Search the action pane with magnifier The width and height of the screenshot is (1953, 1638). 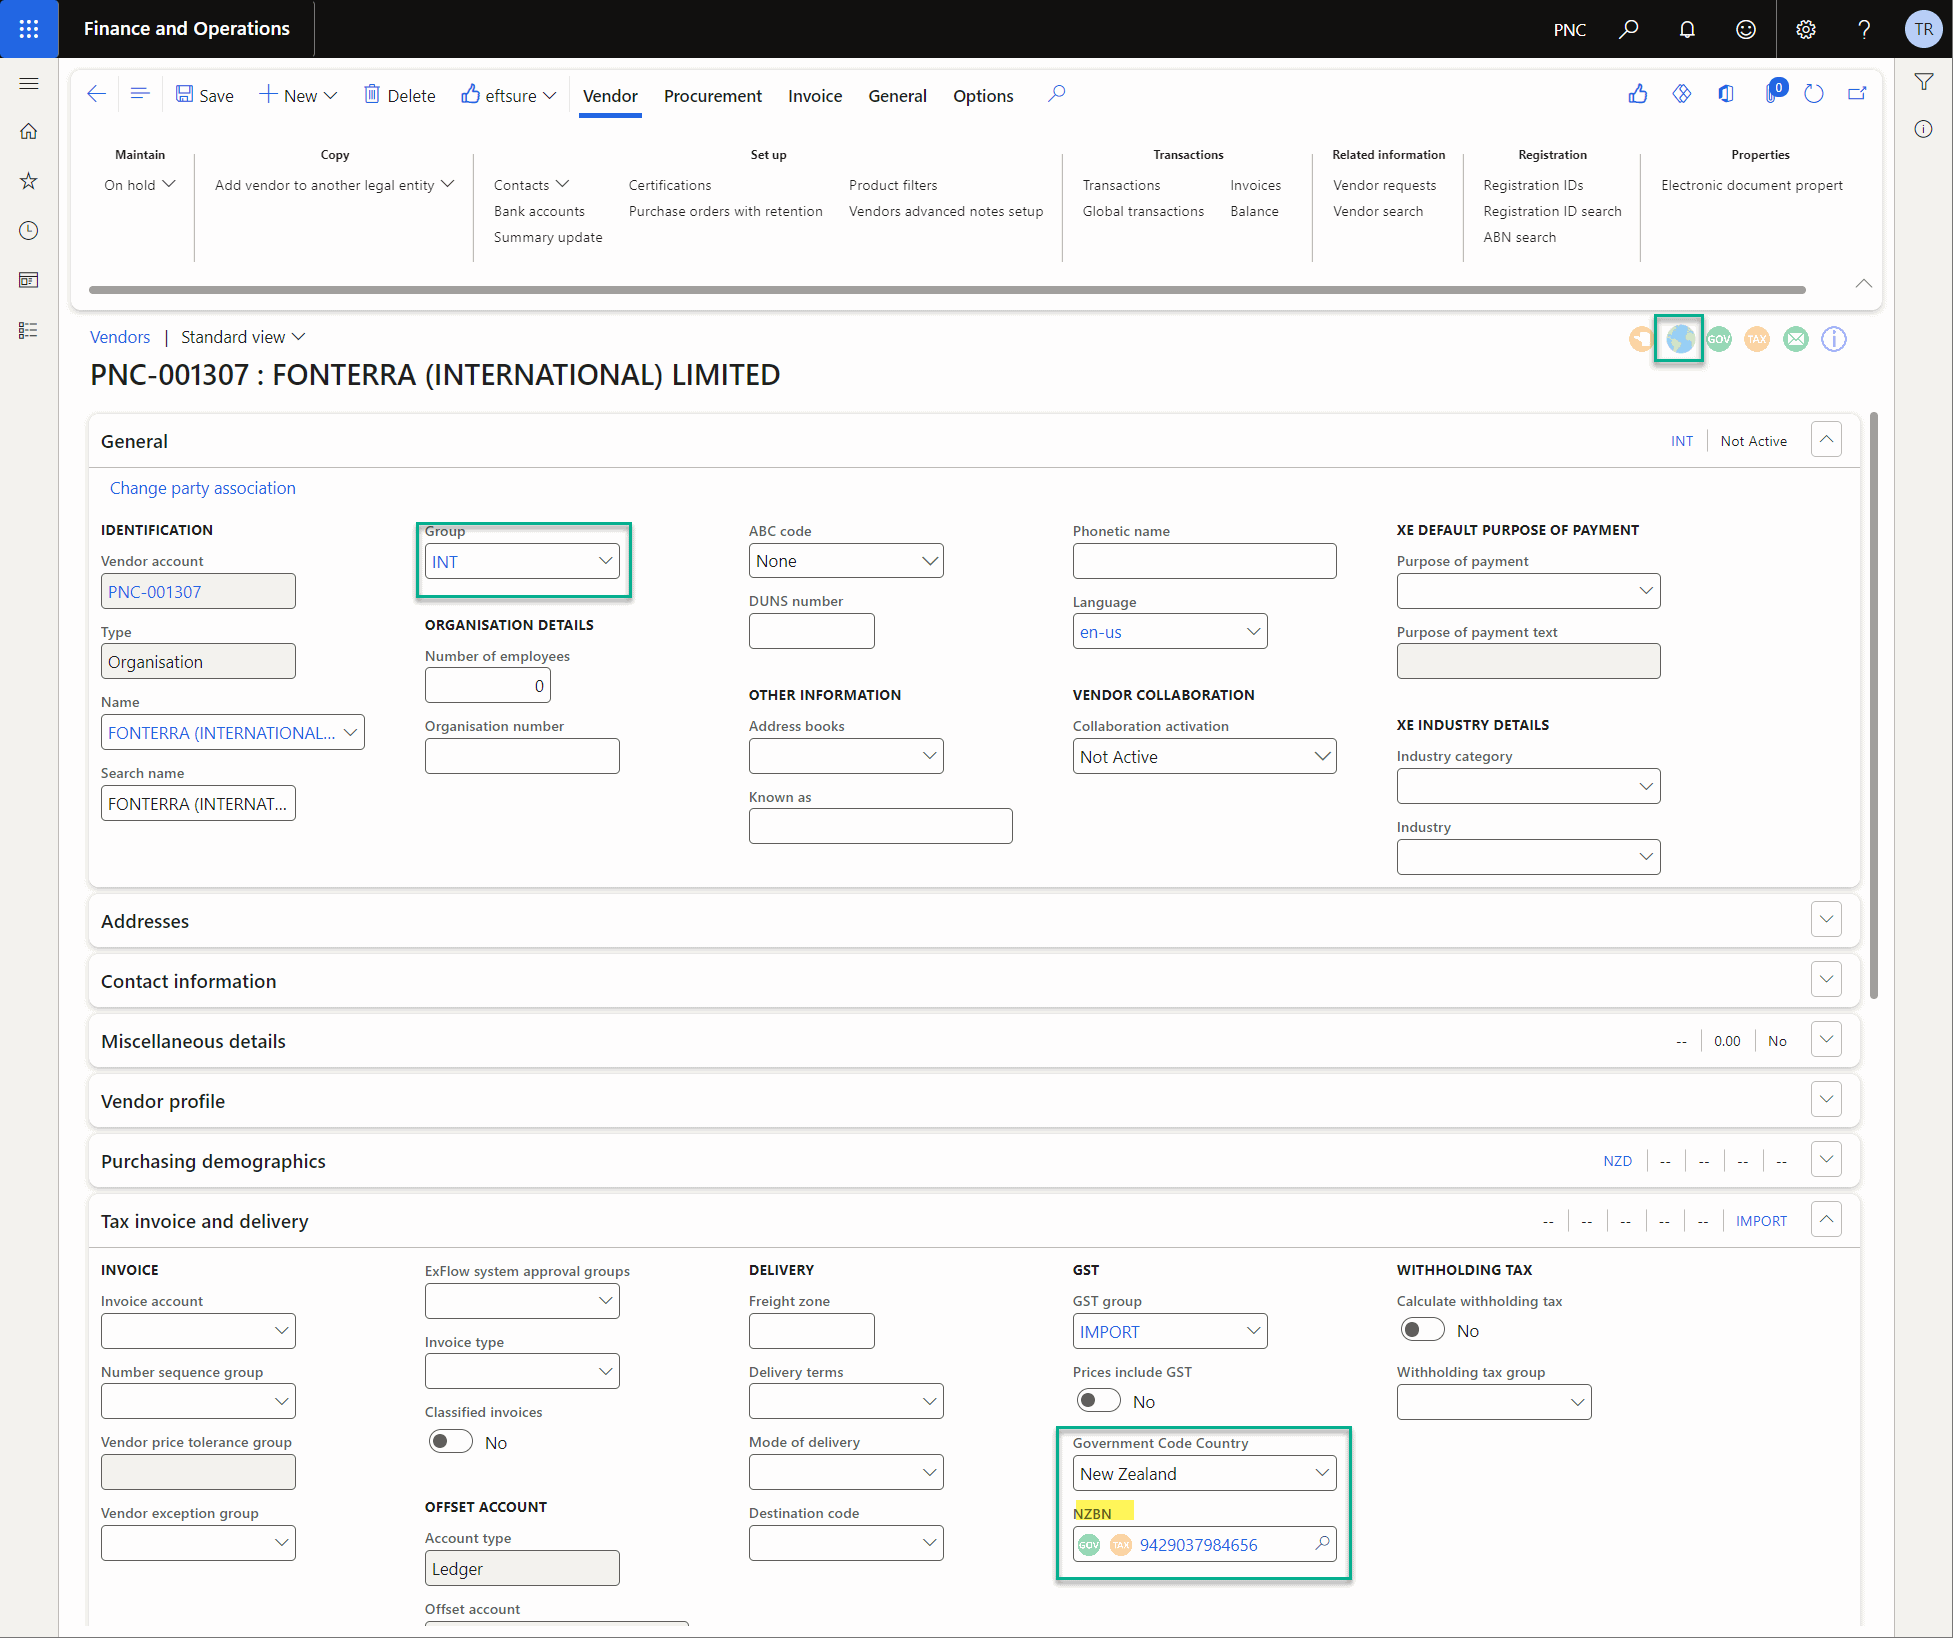coord(1057,94)
